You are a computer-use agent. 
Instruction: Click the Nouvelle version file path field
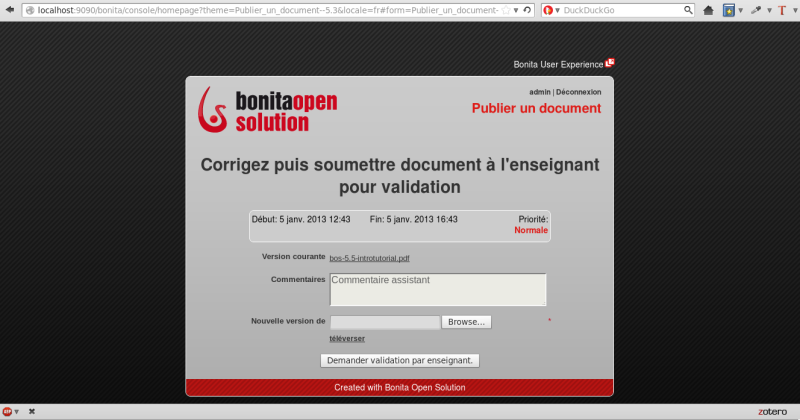[x=385, y=322]
